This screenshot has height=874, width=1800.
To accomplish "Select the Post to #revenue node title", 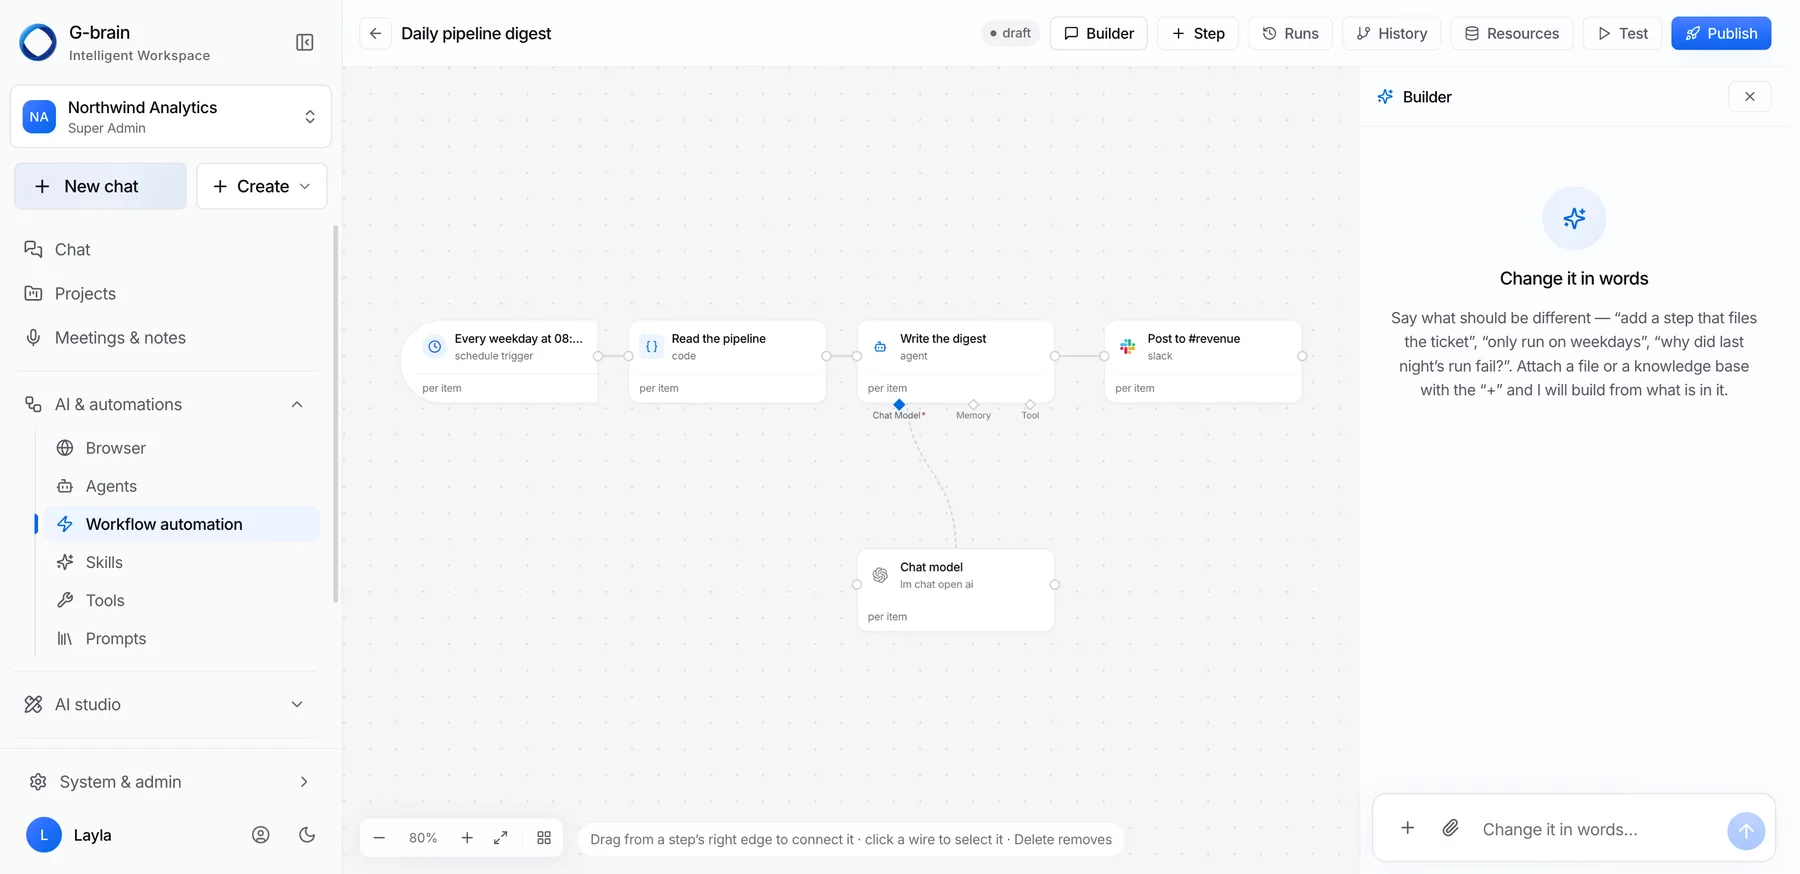I will 1194,338.
